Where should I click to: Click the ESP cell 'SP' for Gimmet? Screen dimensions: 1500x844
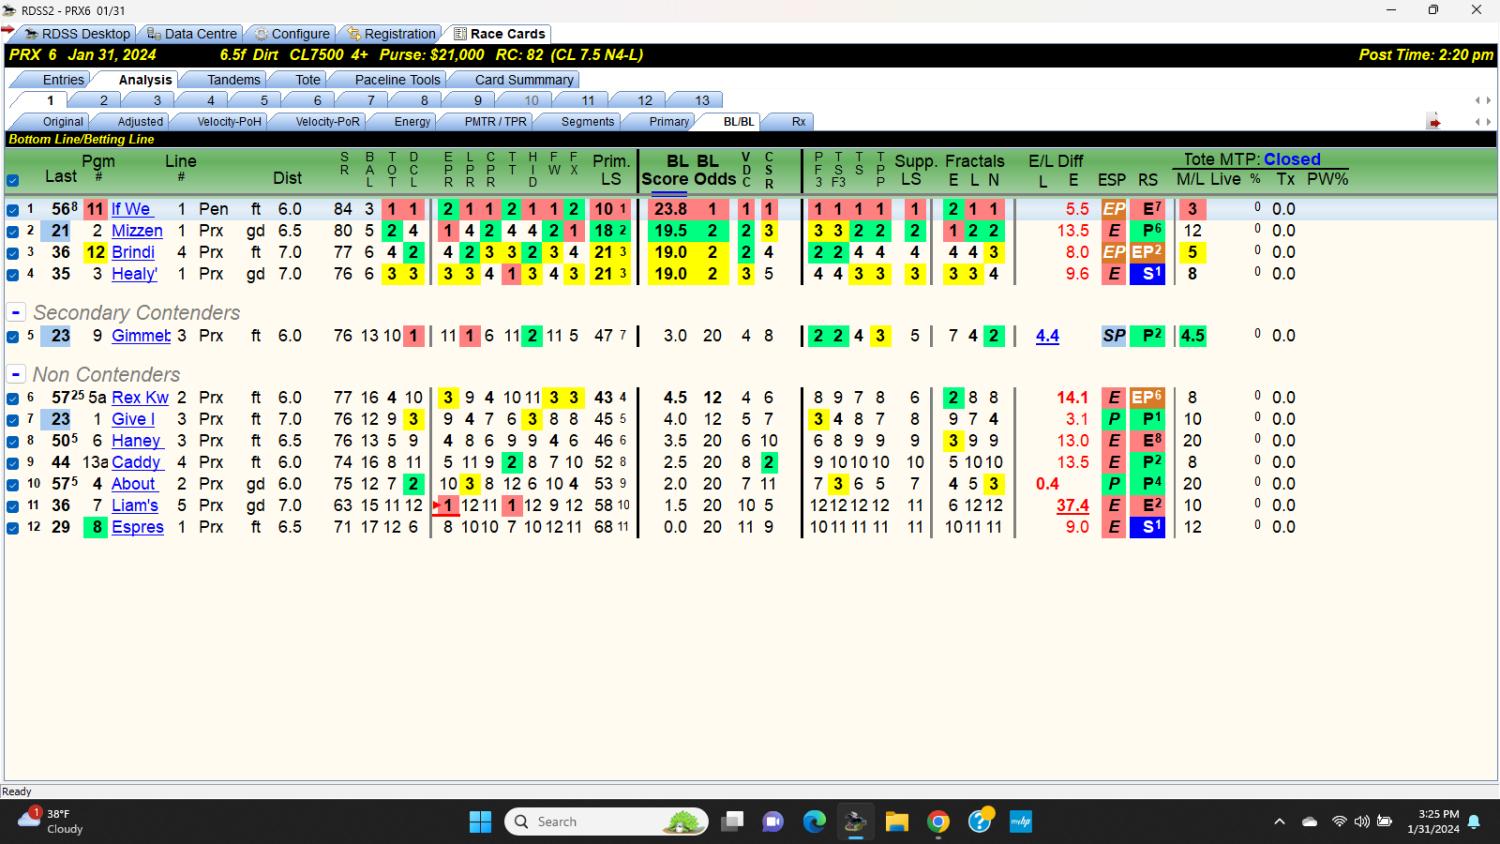tap(1113, 336)
